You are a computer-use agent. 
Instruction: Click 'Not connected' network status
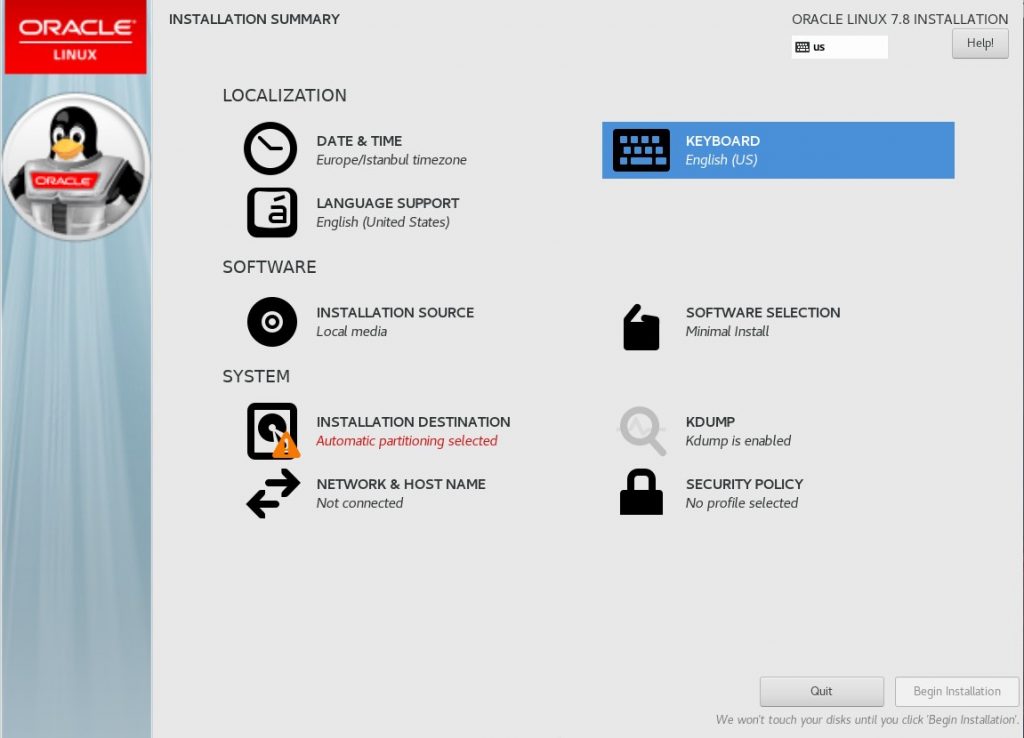[x=360, y=503]
